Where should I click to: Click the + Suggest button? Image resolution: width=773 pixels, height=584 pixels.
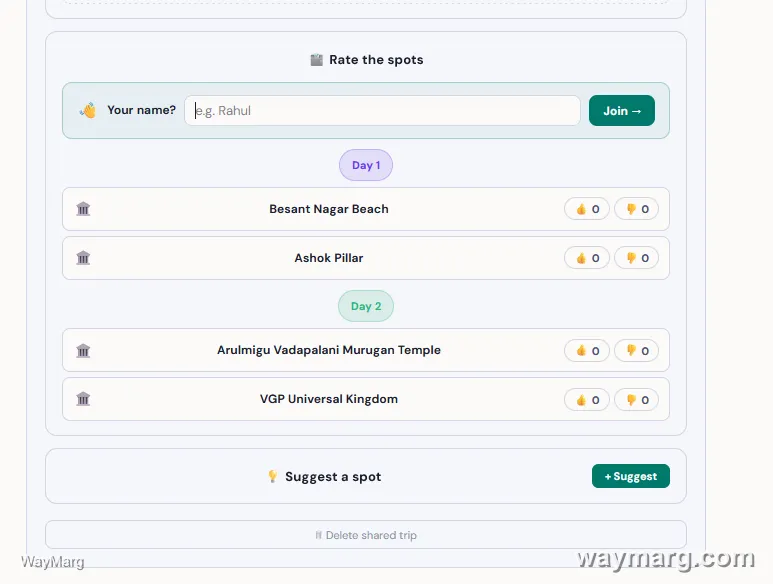[631, 476]
